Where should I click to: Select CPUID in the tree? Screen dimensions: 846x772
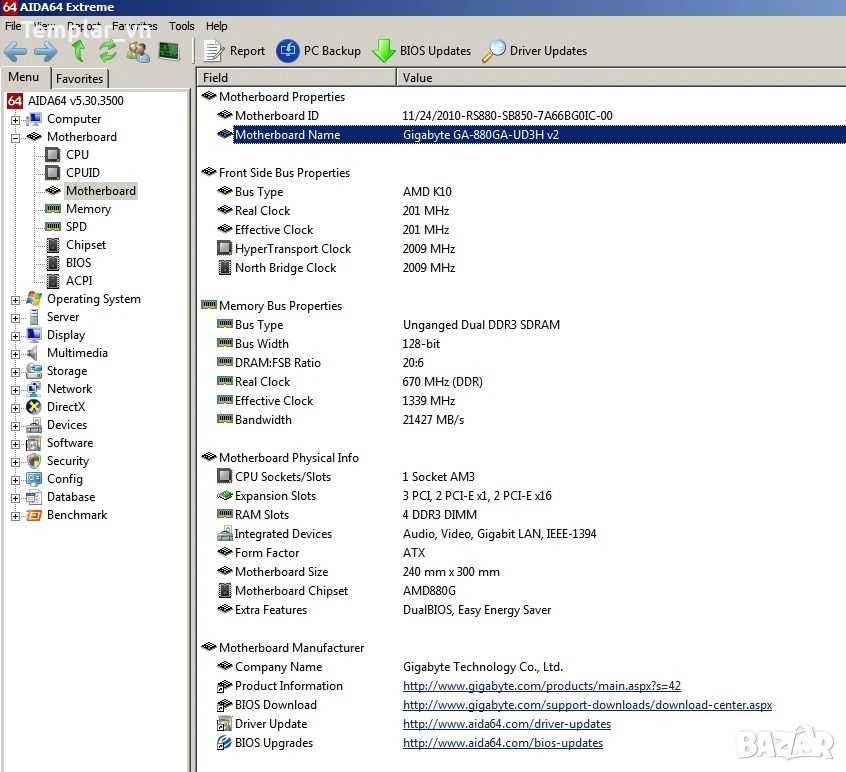pyautogui.click(x=83, y=173)
